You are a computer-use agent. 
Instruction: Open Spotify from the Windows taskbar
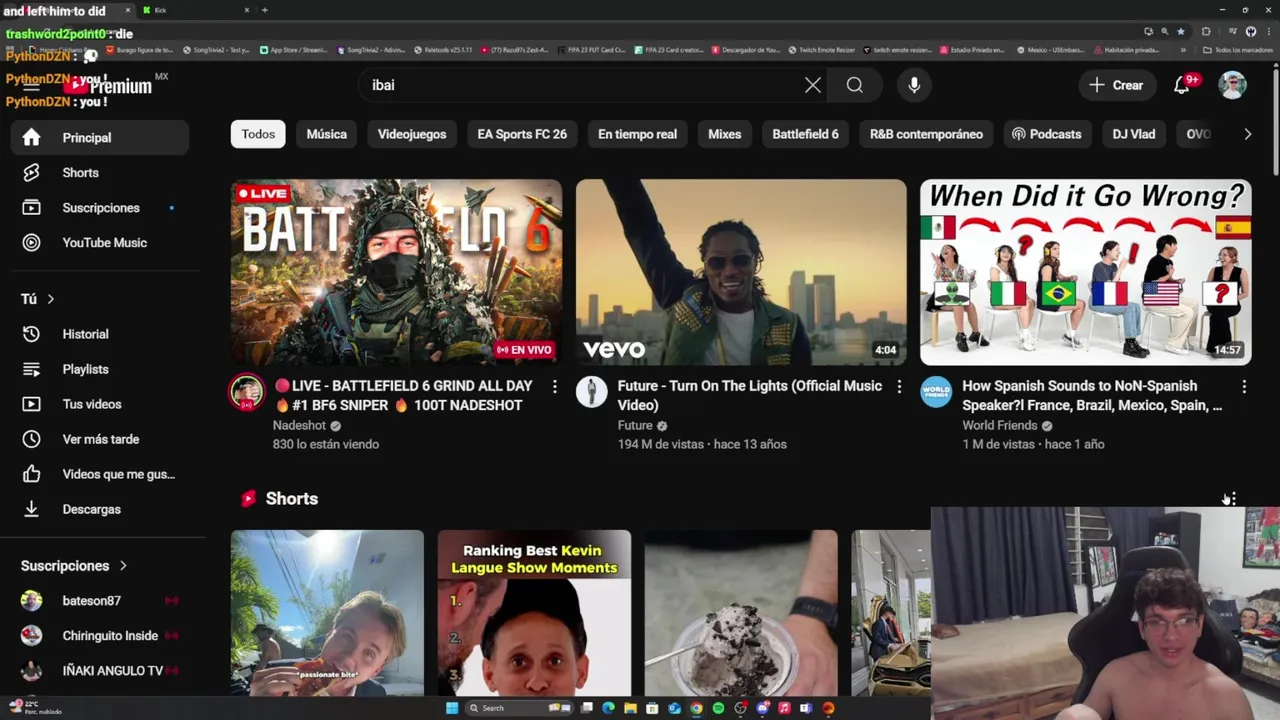point(718,708)
